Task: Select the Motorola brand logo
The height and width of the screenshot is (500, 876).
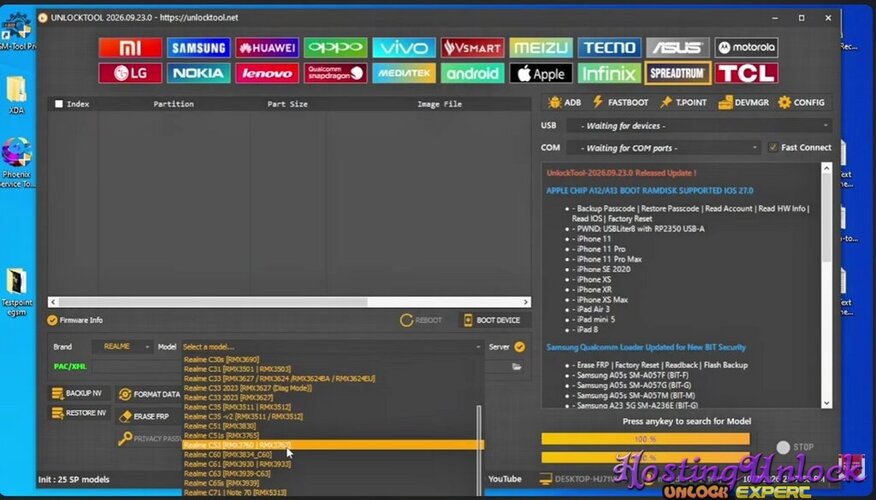Action: tap(746, 48)
